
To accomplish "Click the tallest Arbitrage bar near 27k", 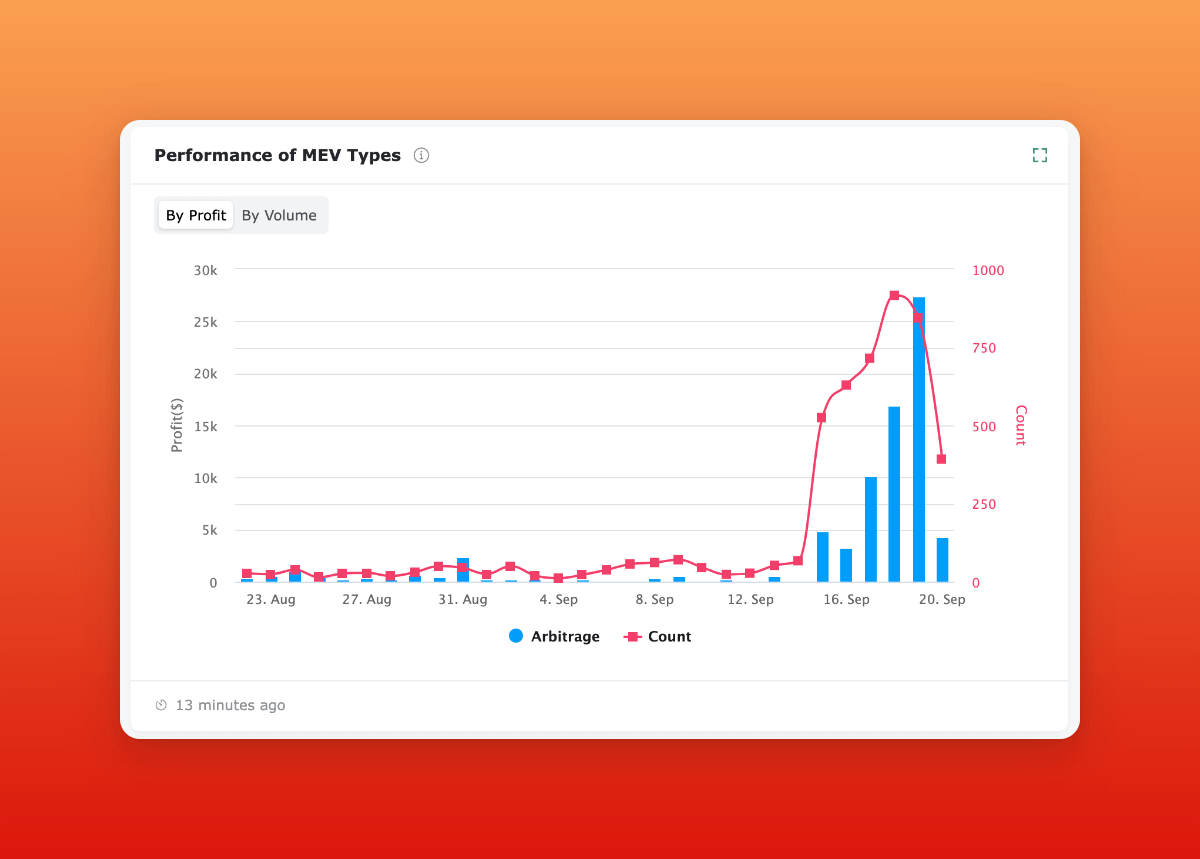I will pos(919,440).
